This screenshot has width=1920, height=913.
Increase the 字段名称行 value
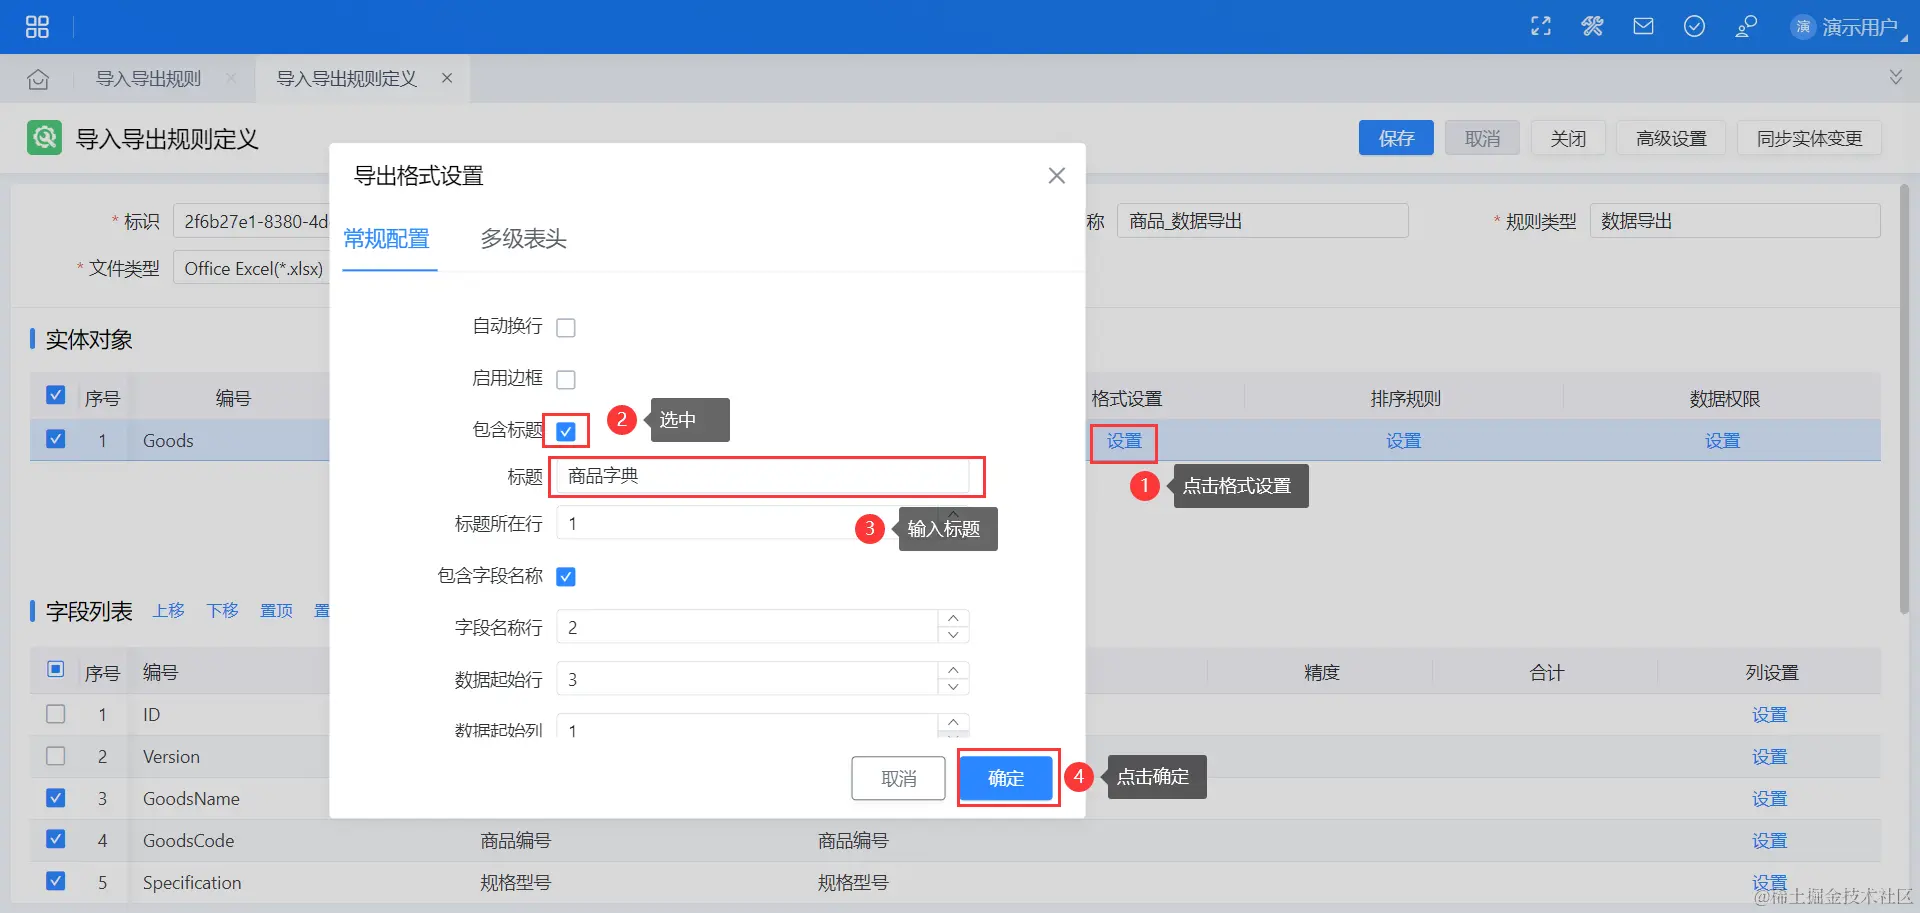[x=954, y=619]
